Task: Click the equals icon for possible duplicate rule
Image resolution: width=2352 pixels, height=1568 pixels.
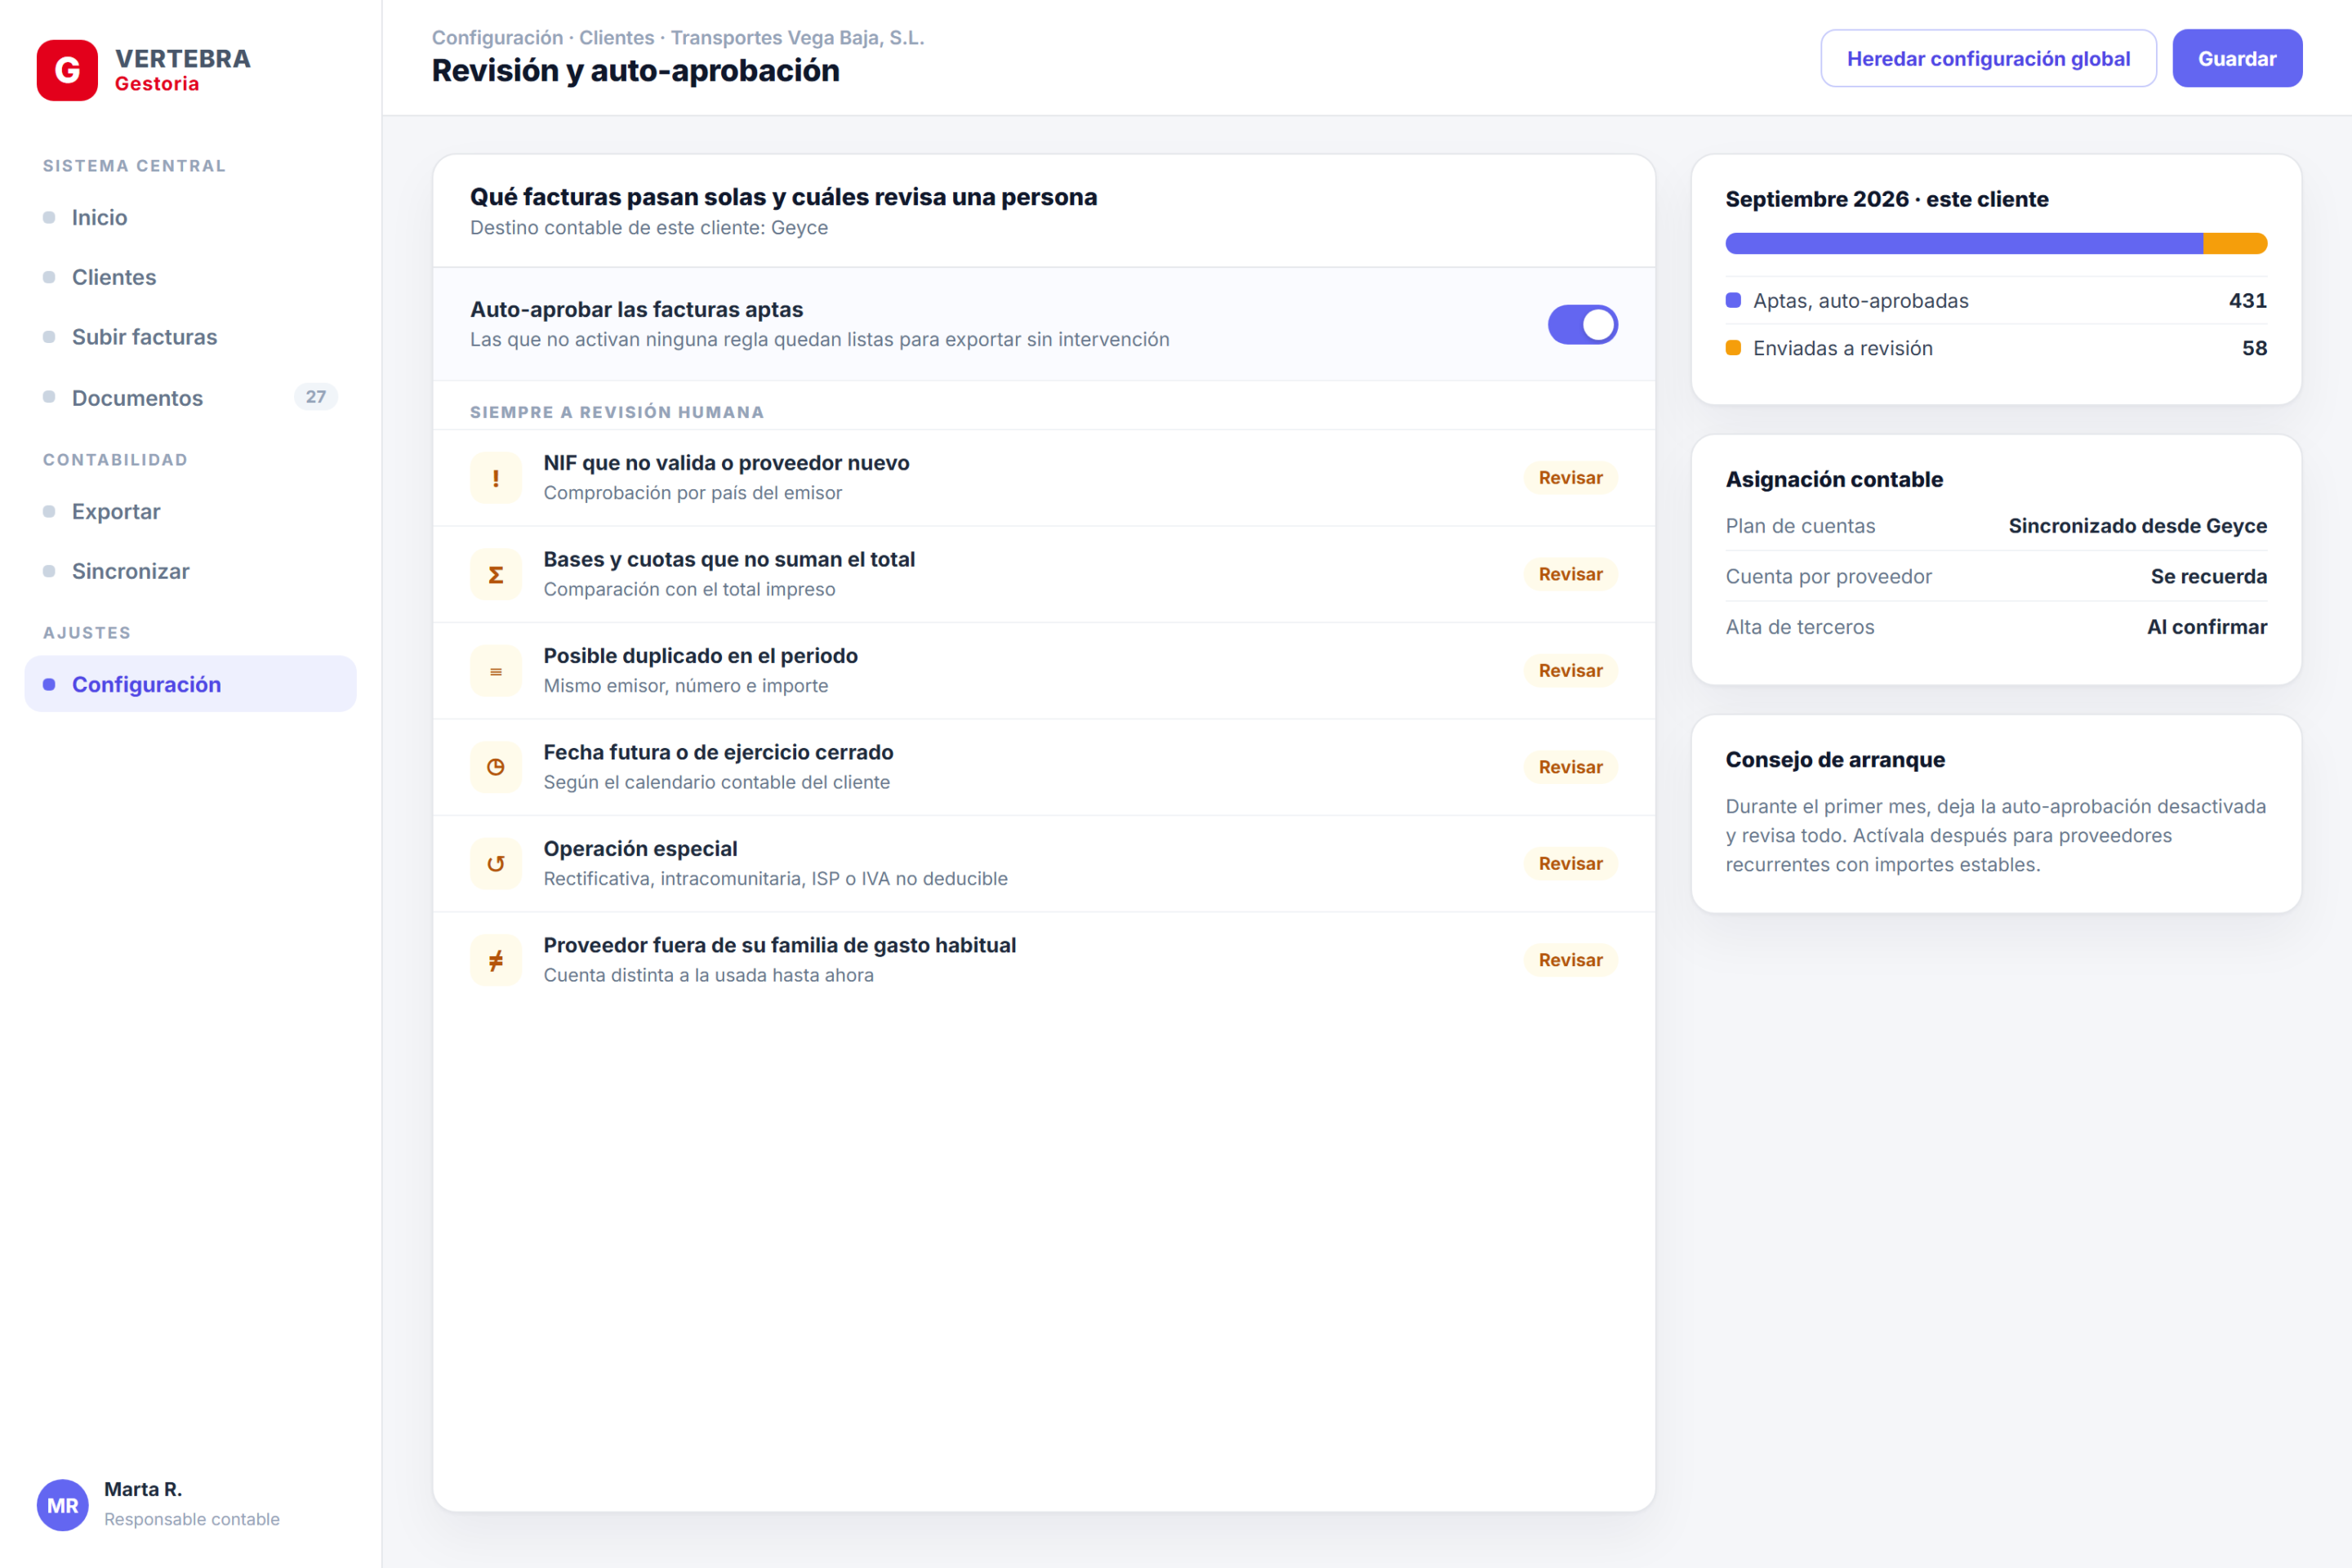Action: click(x=496, y=671)
